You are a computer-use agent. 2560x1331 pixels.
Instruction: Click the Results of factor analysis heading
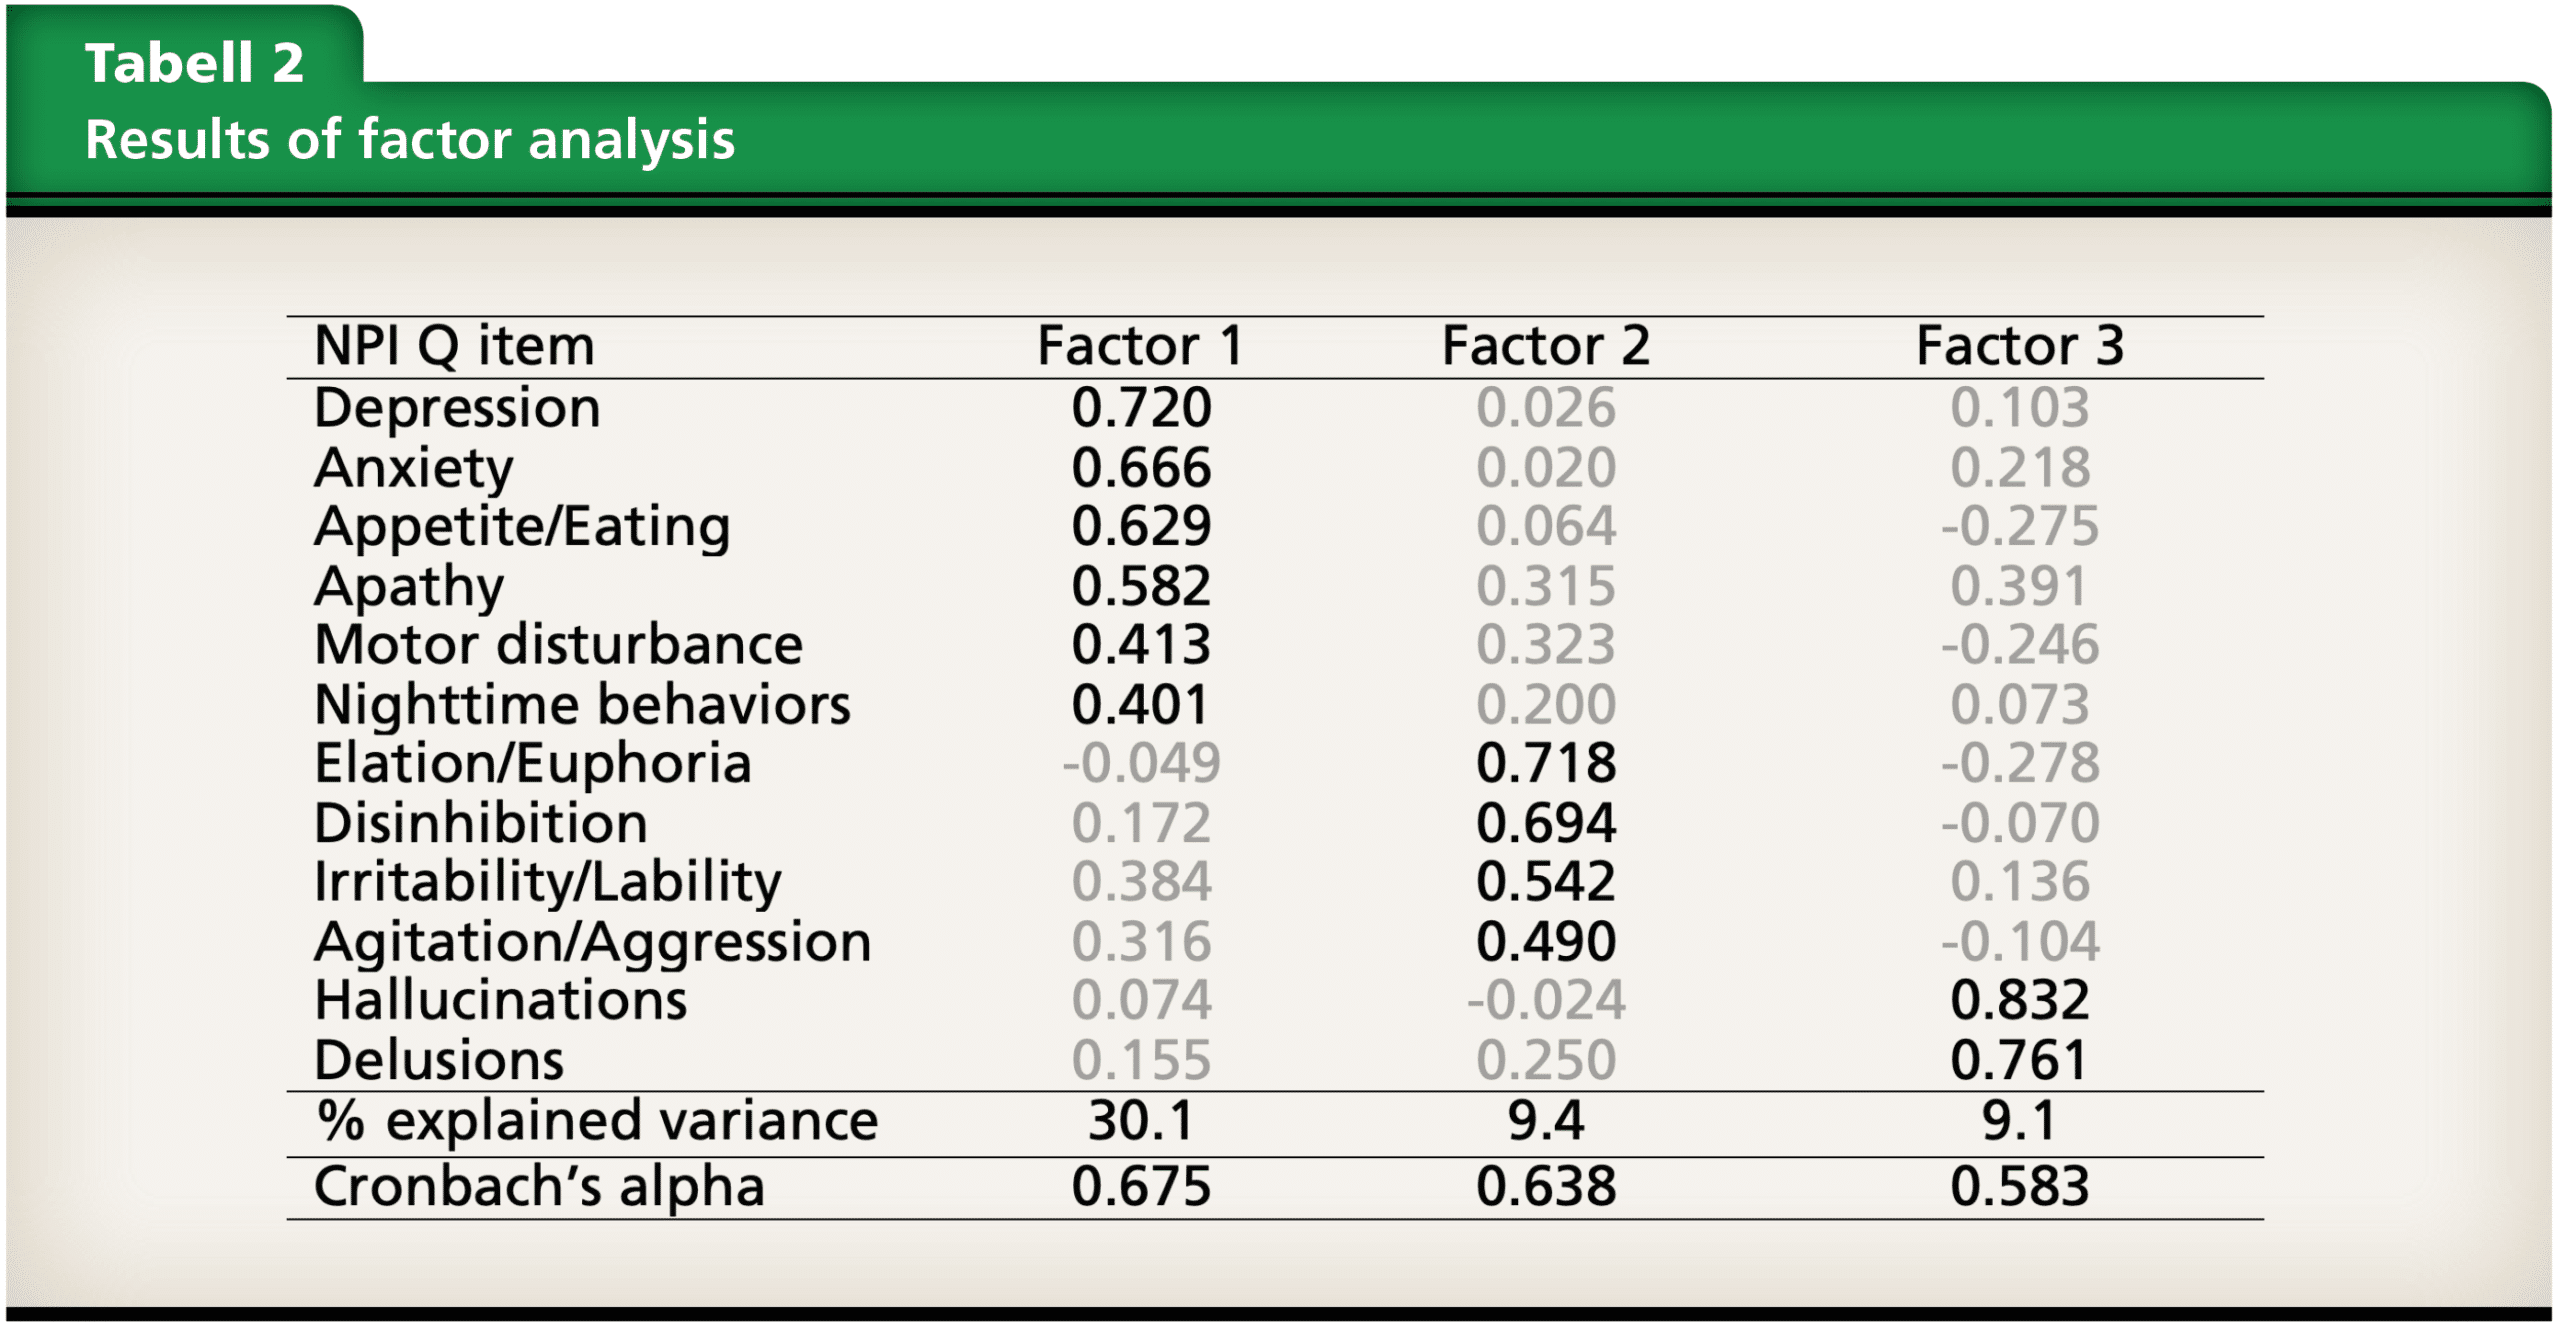410,139
